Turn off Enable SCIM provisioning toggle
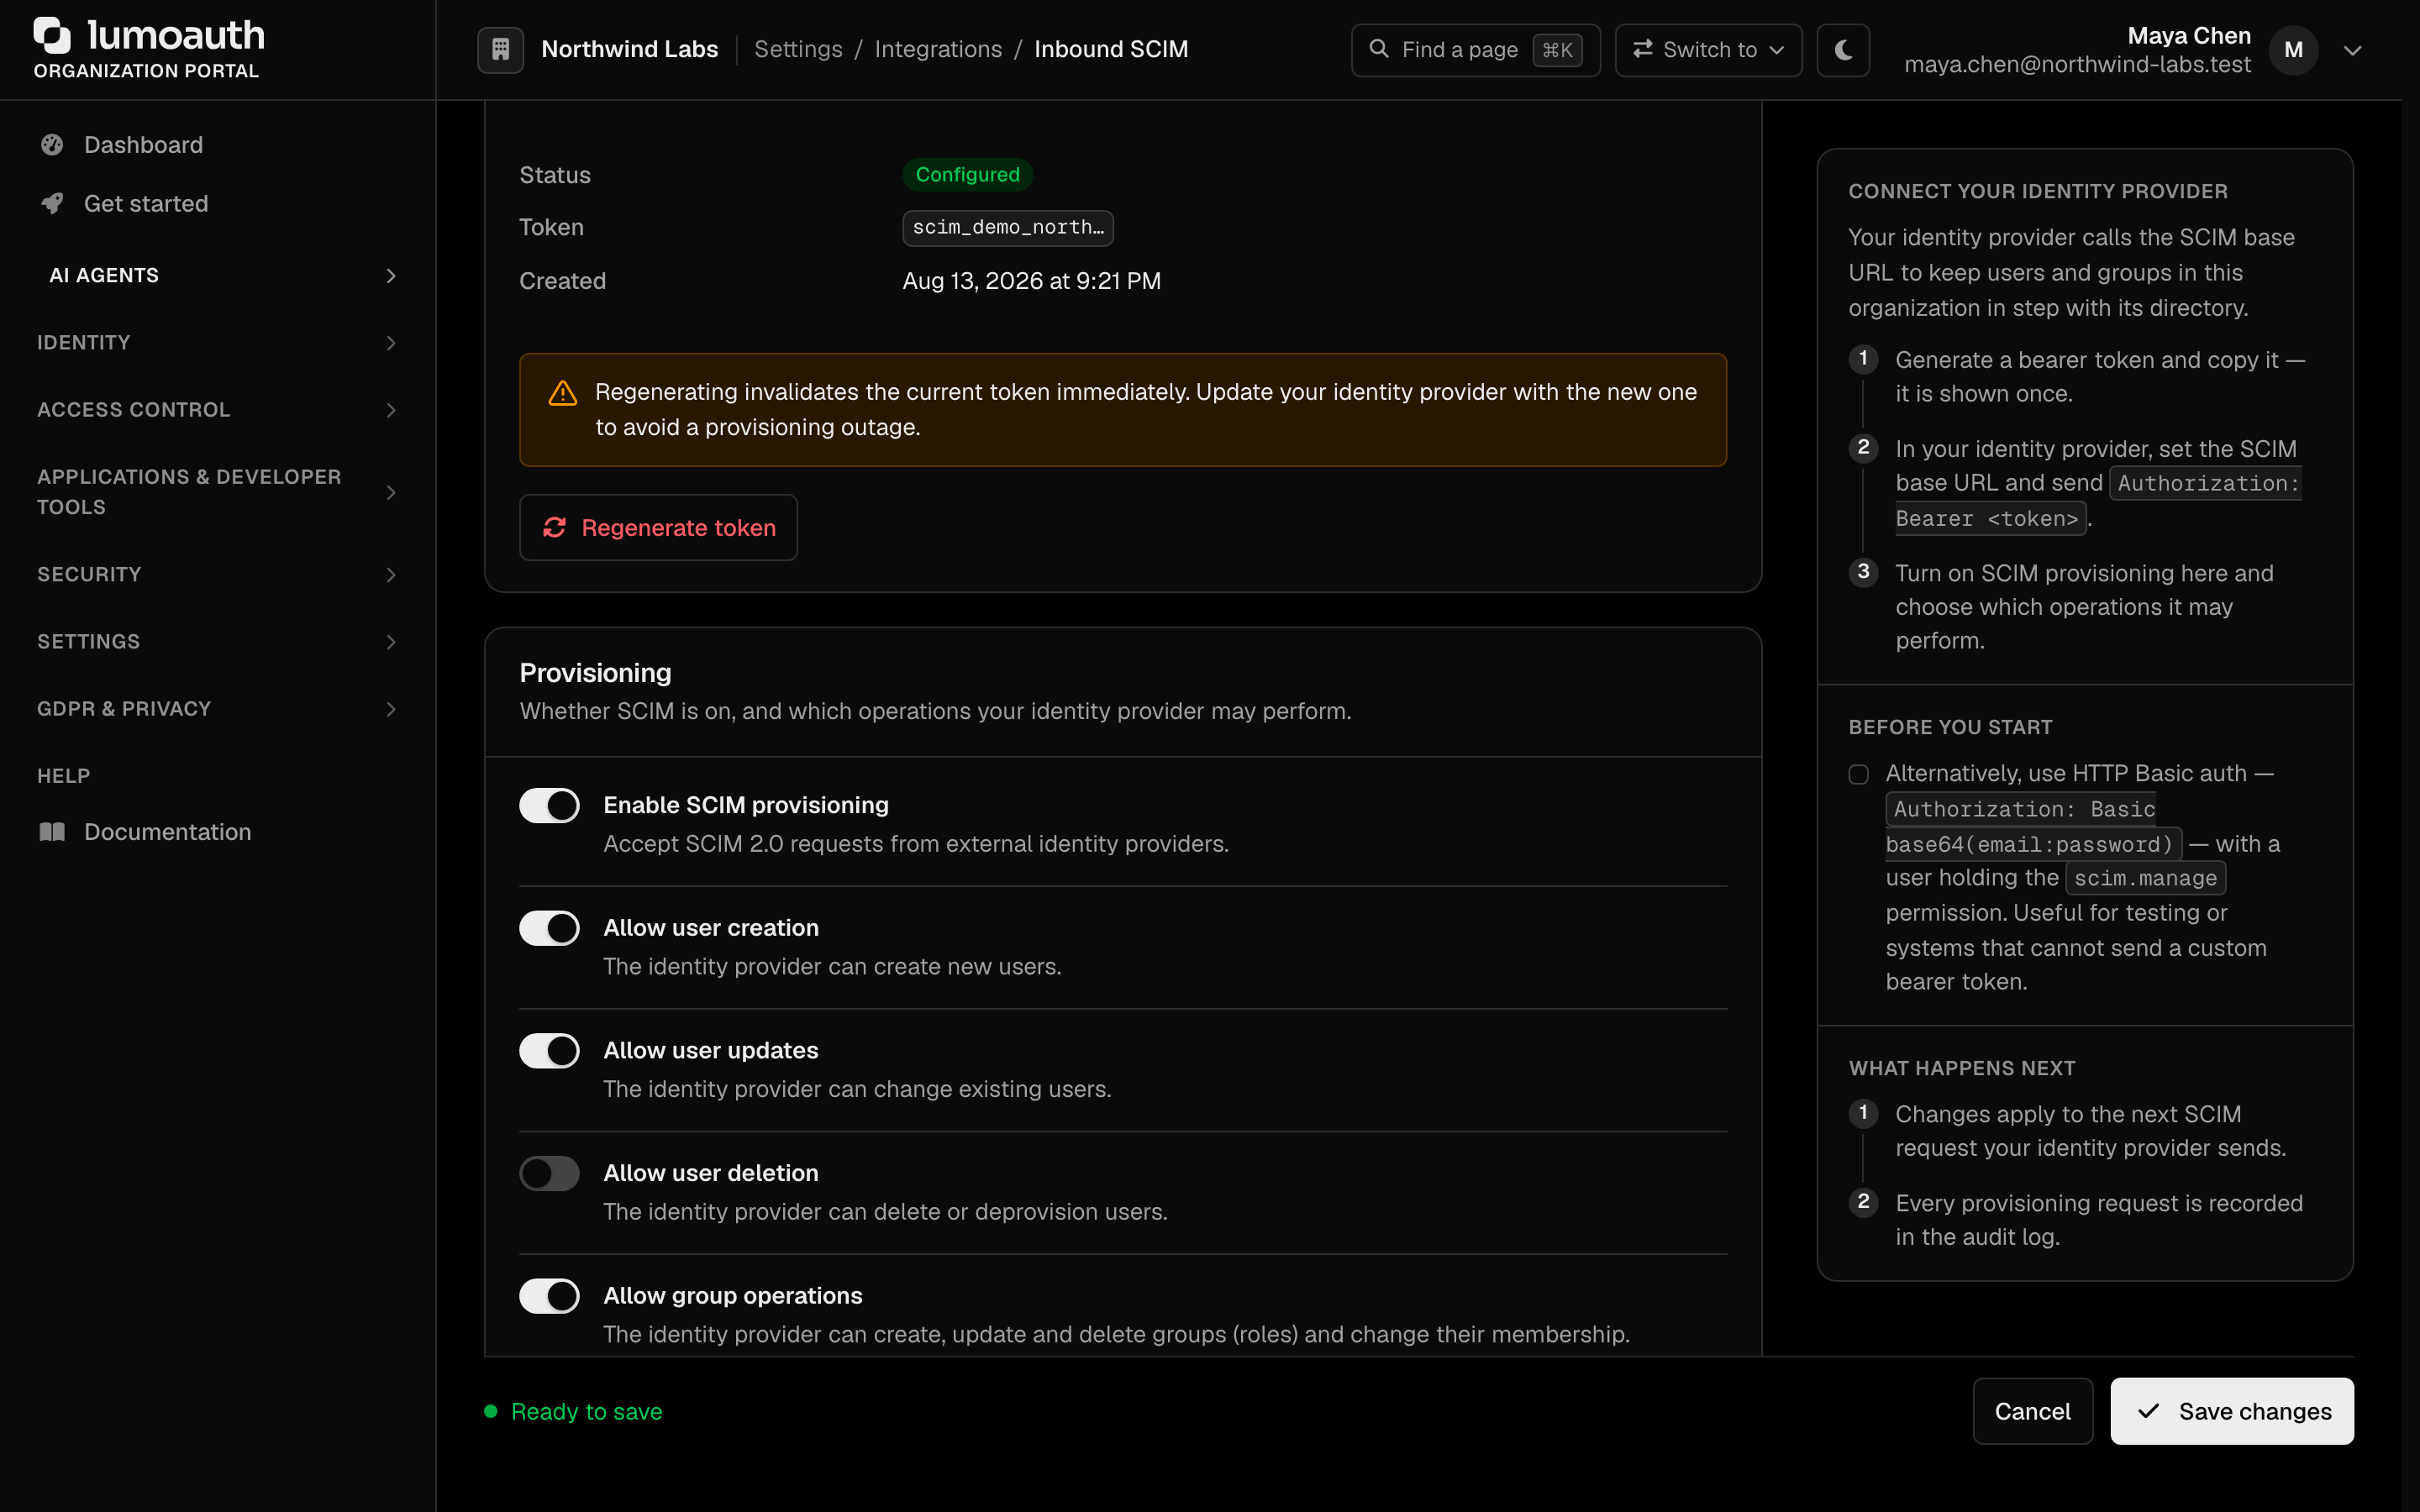The height and width of the screenshot is (1512, 2420). click(x=549, y=805)
